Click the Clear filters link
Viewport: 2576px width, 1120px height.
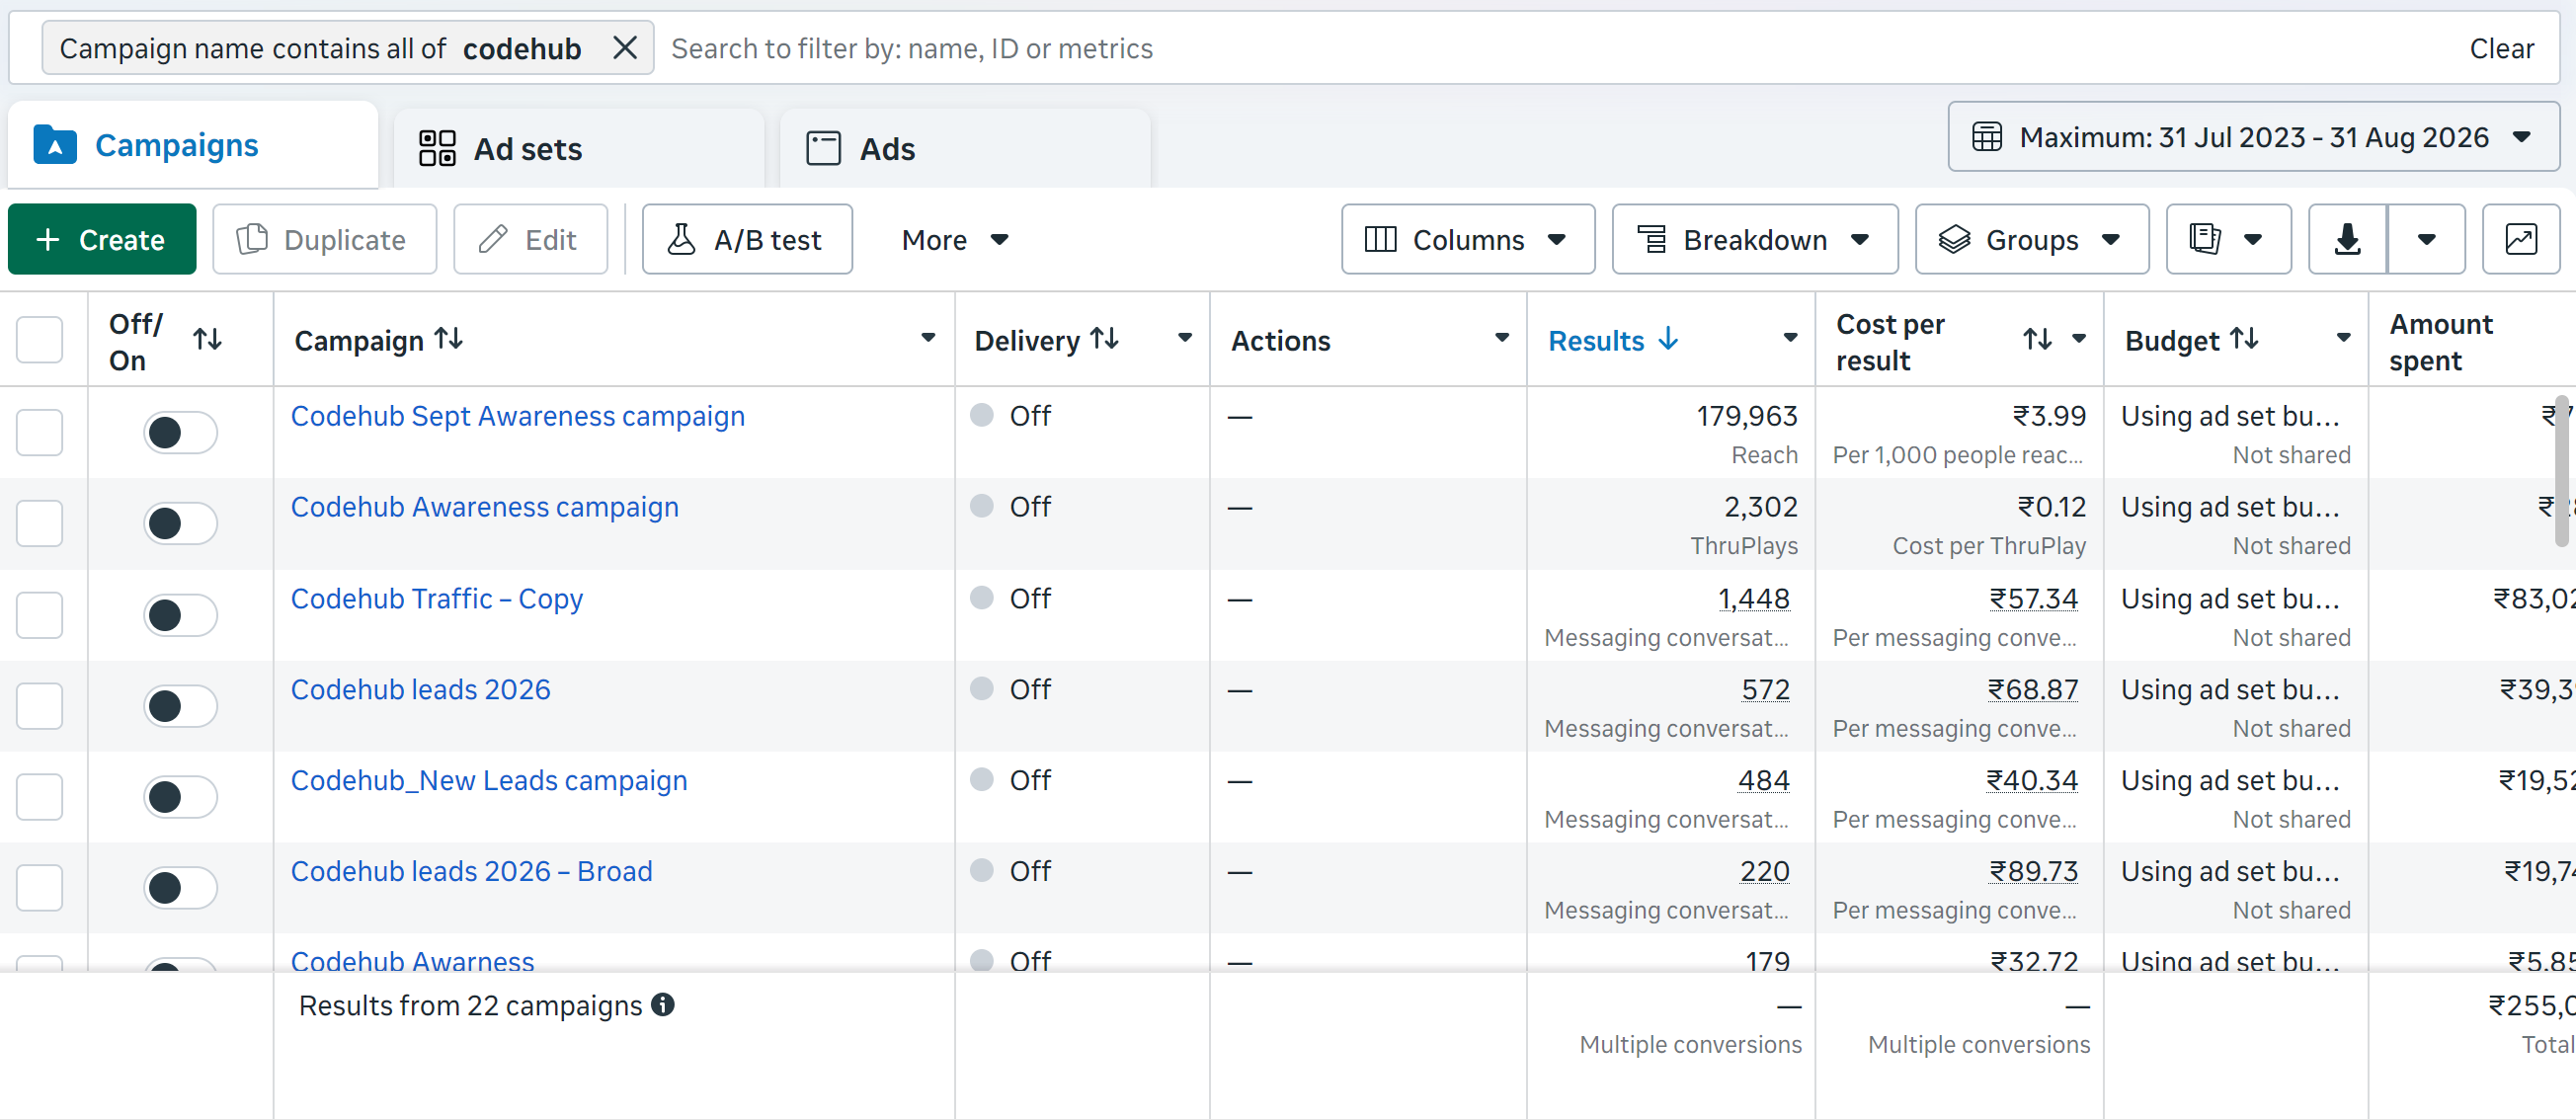[x=2501, y=48]
